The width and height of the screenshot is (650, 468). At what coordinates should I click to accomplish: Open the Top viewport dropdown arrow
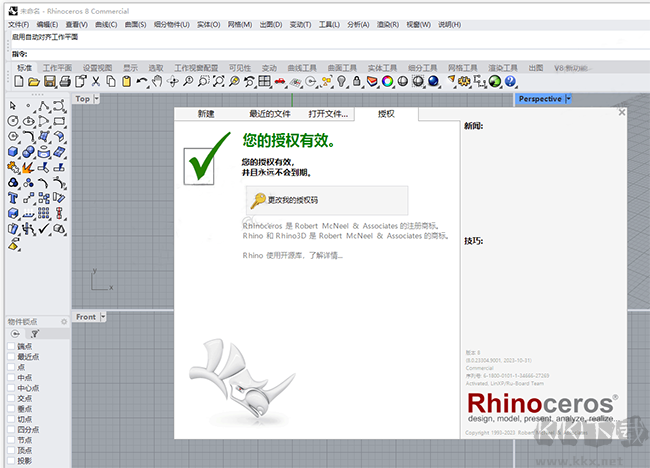[97, 99]
